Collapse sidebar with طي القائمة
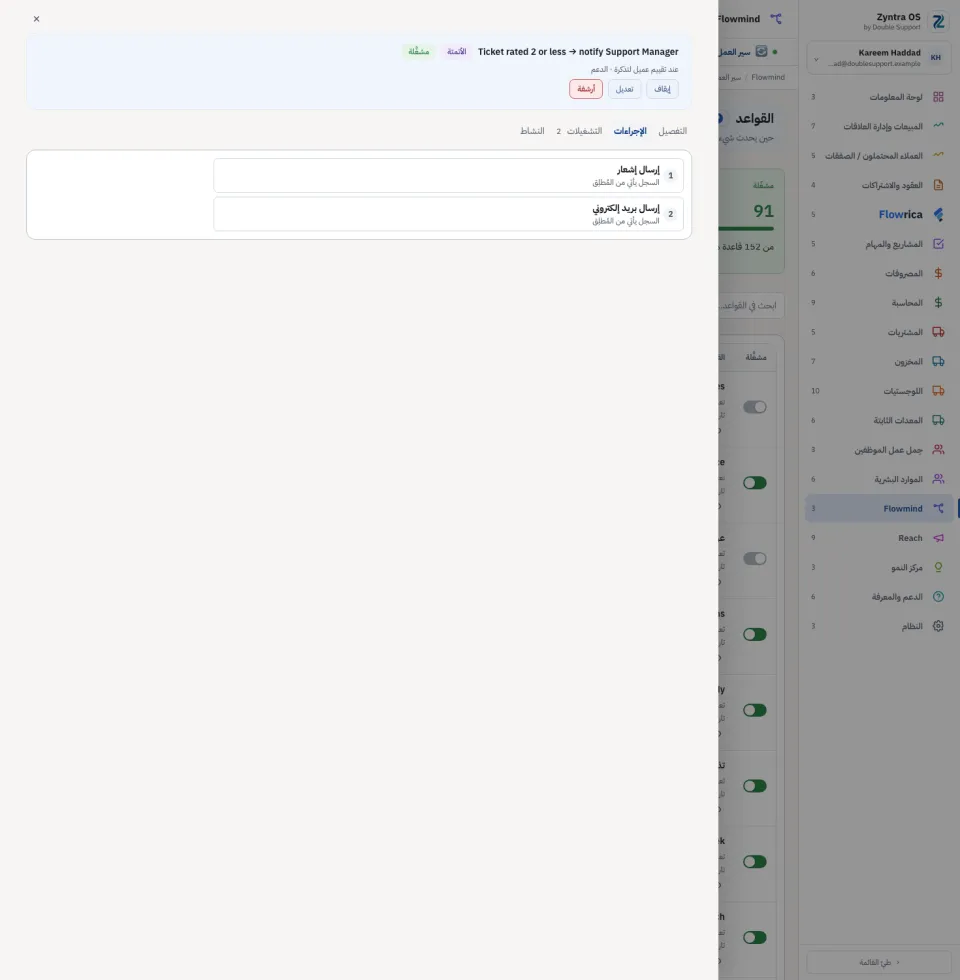This screenshot has width=960, height=980. pyautogui.click(x=879, y=962)
